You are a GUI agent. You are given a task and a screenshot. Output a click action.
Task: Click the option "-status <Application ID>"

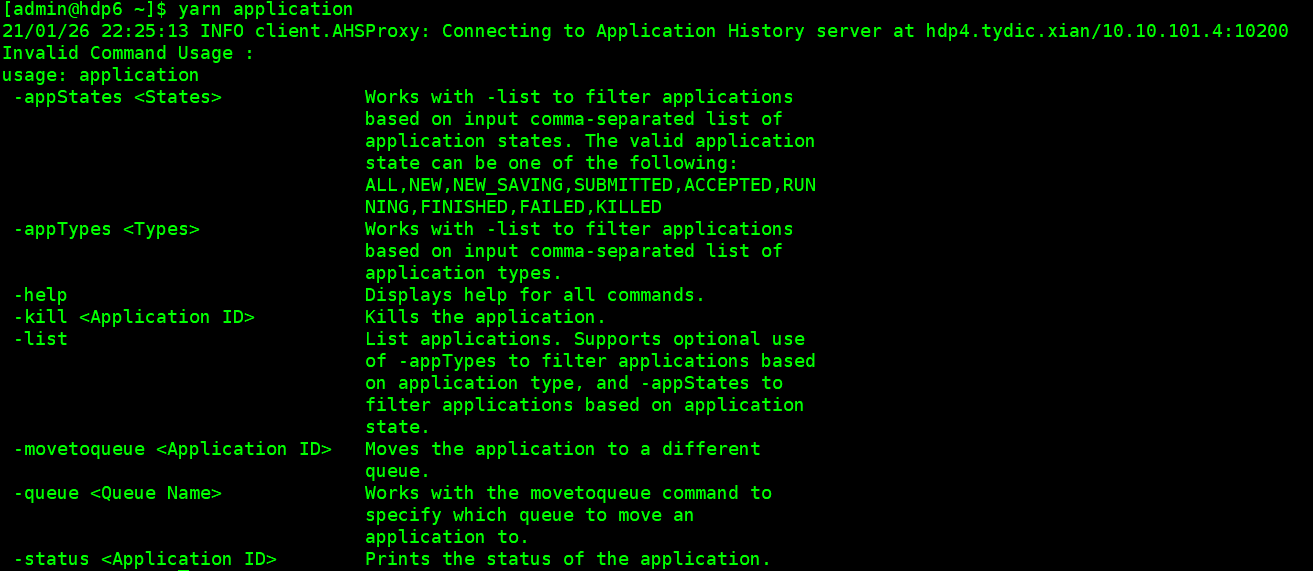coord(145,559)
